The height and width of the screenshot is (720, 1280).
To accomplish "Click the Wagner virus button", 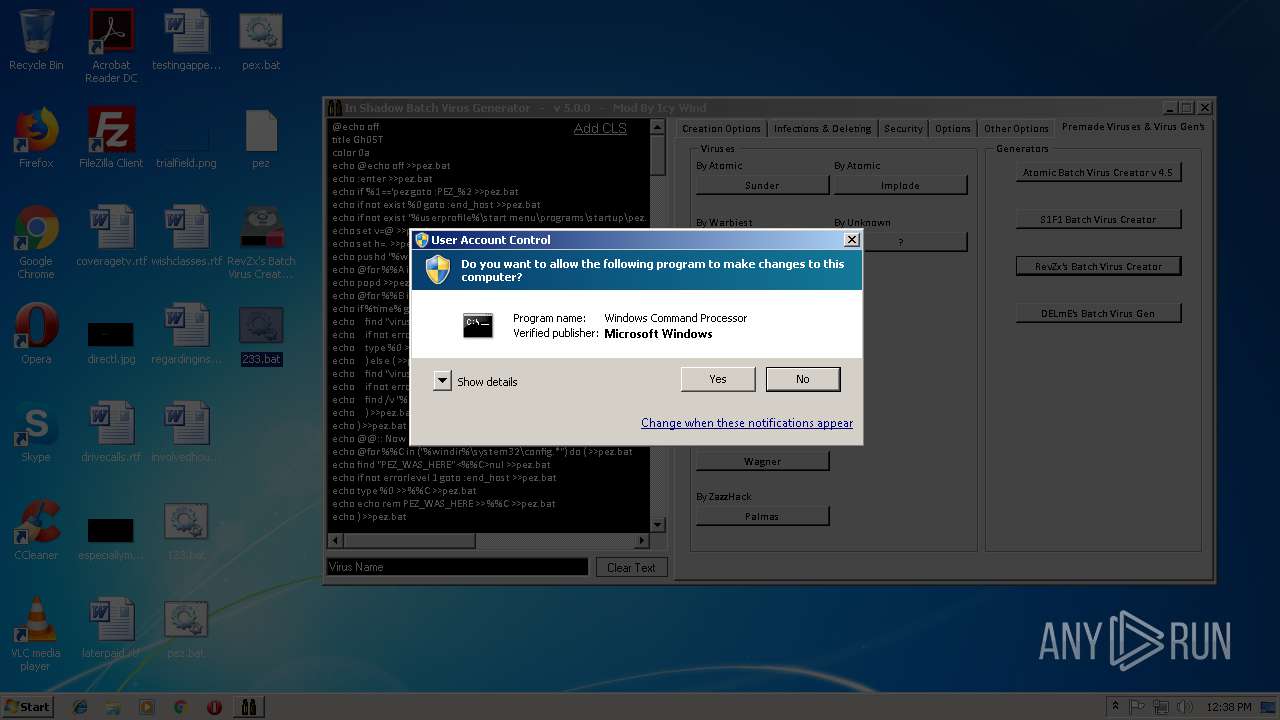I will click(762, 461).
